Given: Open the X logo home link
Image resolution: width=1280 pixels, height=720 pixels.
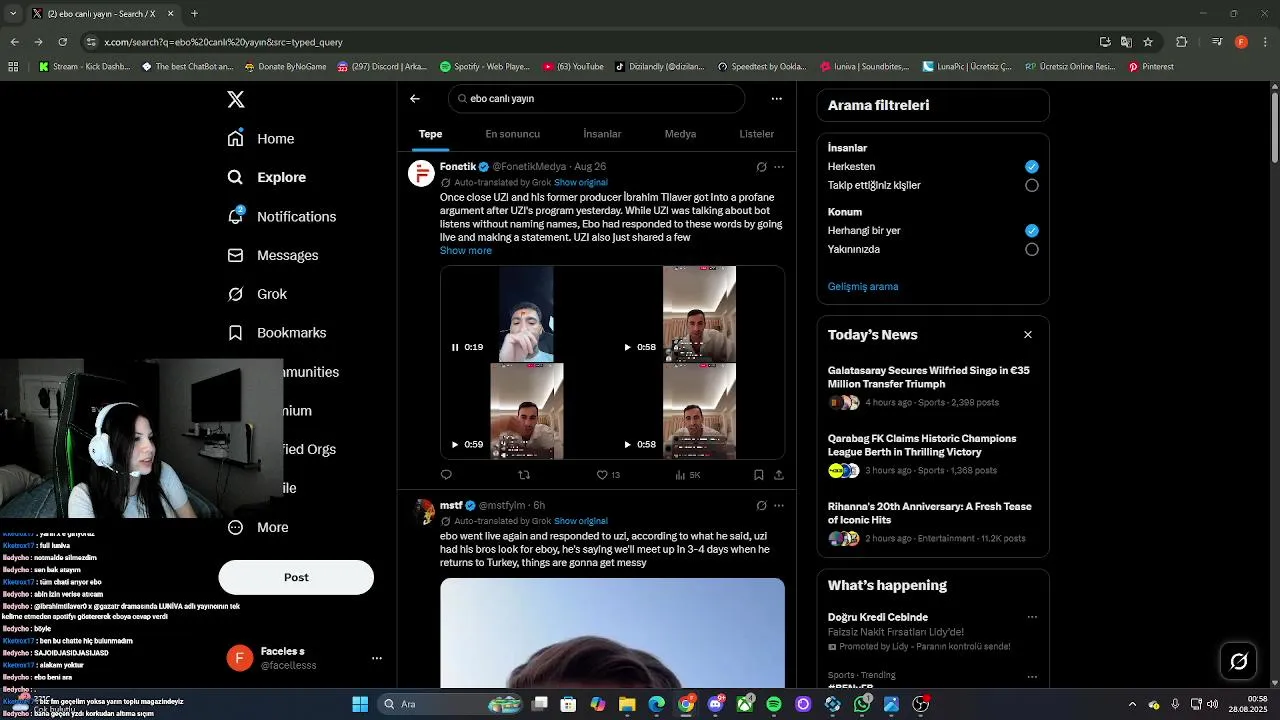Looking at the screenshot, I should coord(236,99).
